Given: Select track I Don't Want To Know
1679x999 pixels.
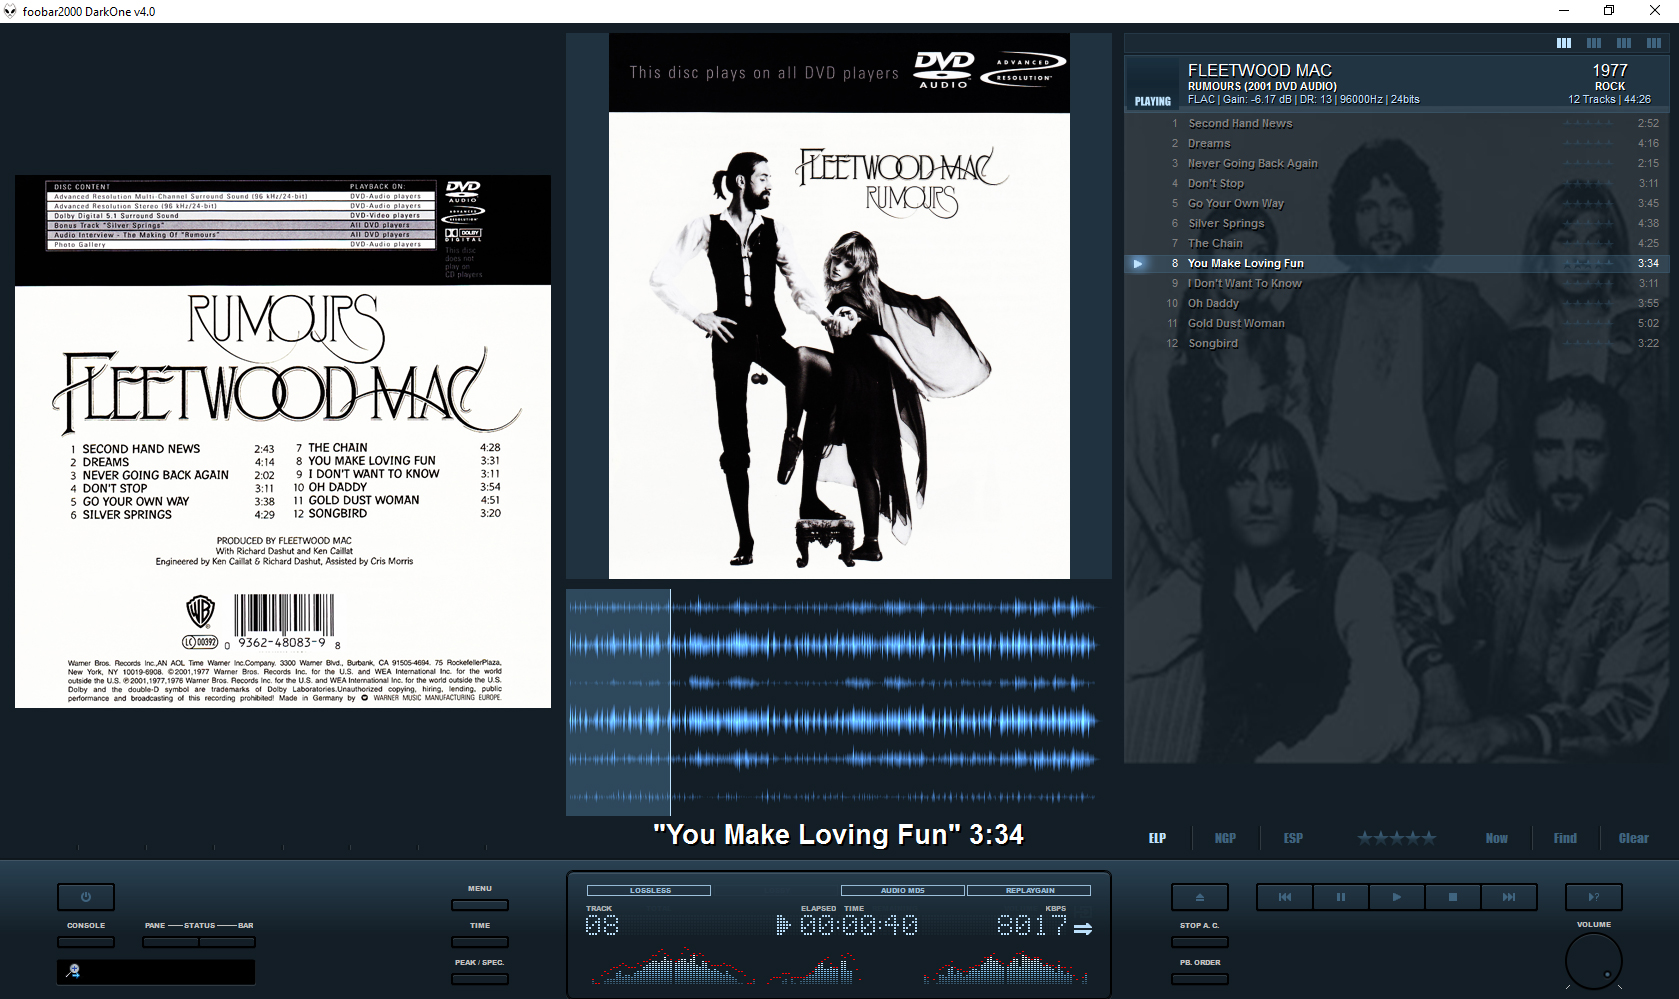Looking at the screenshot, I should [x=1397, y=283].
